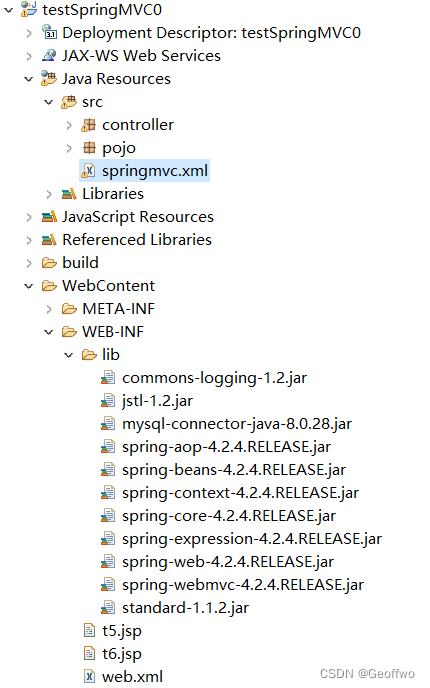430x688 pixels.
Task: Select the WebContent folder label
Action: [x=108, y=286]
